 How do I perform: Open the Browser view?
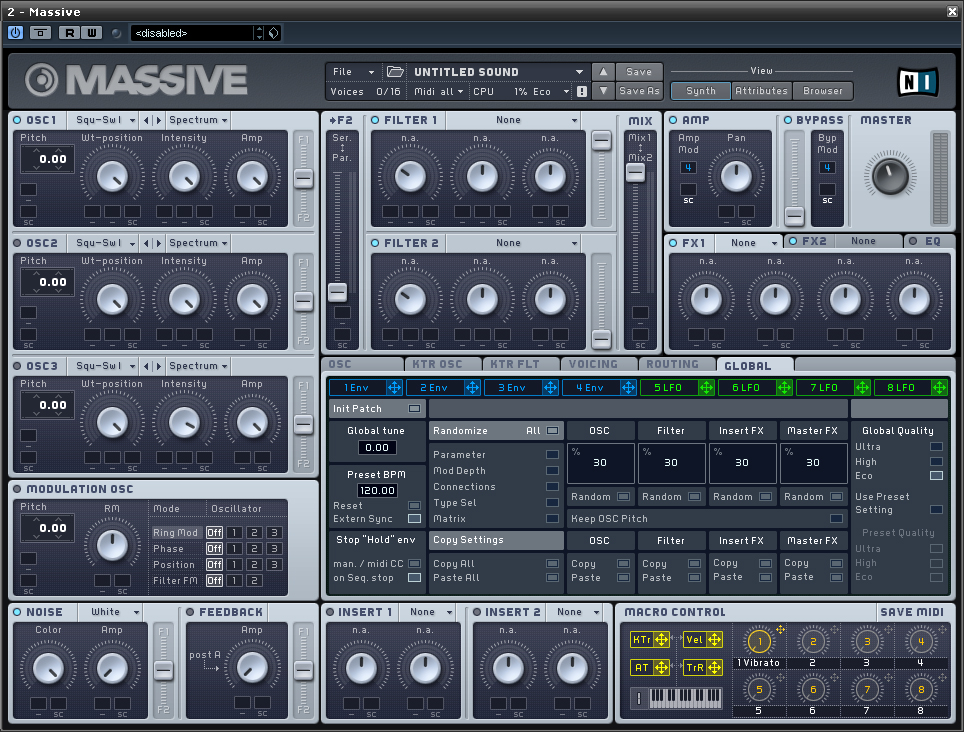823,91
